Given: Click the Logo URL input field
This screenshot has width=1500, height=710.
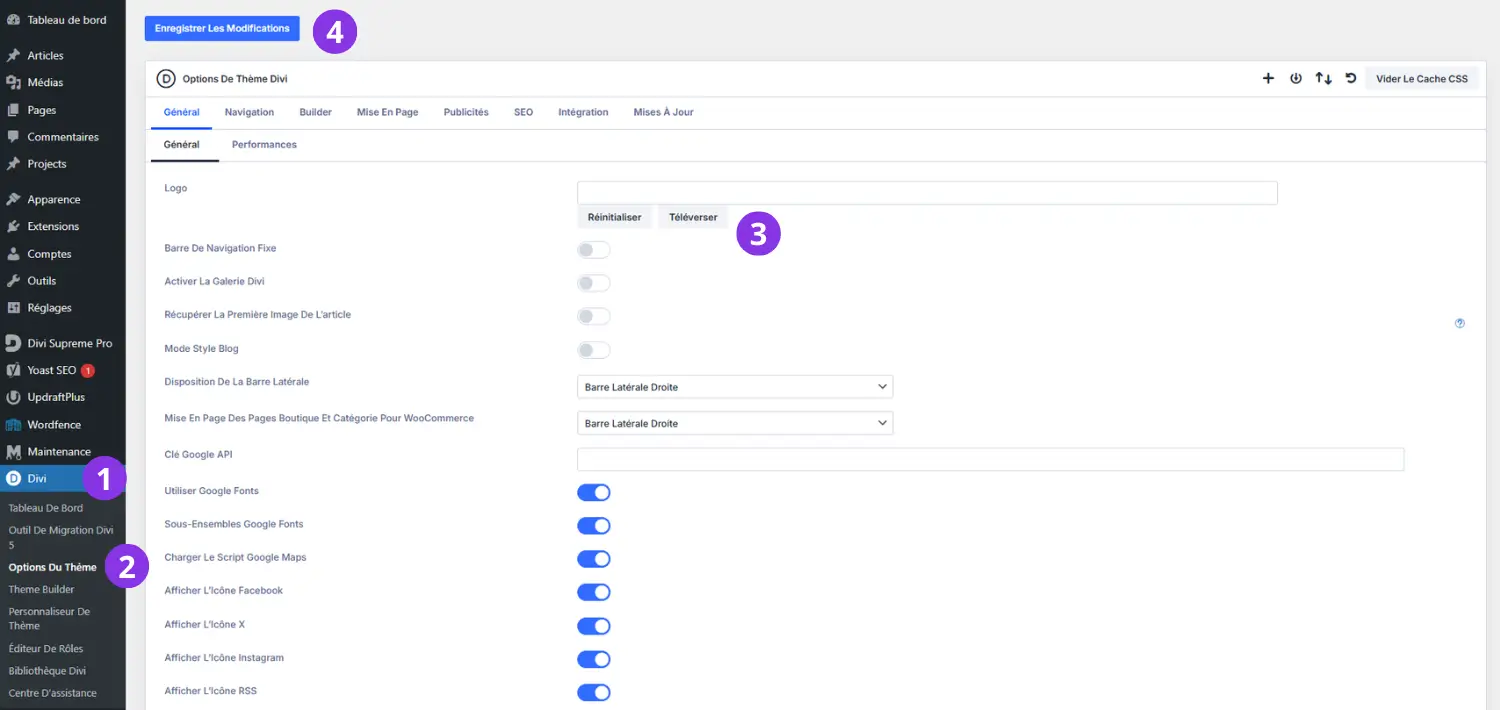Looking at the screenshot, I should [927, 193].
